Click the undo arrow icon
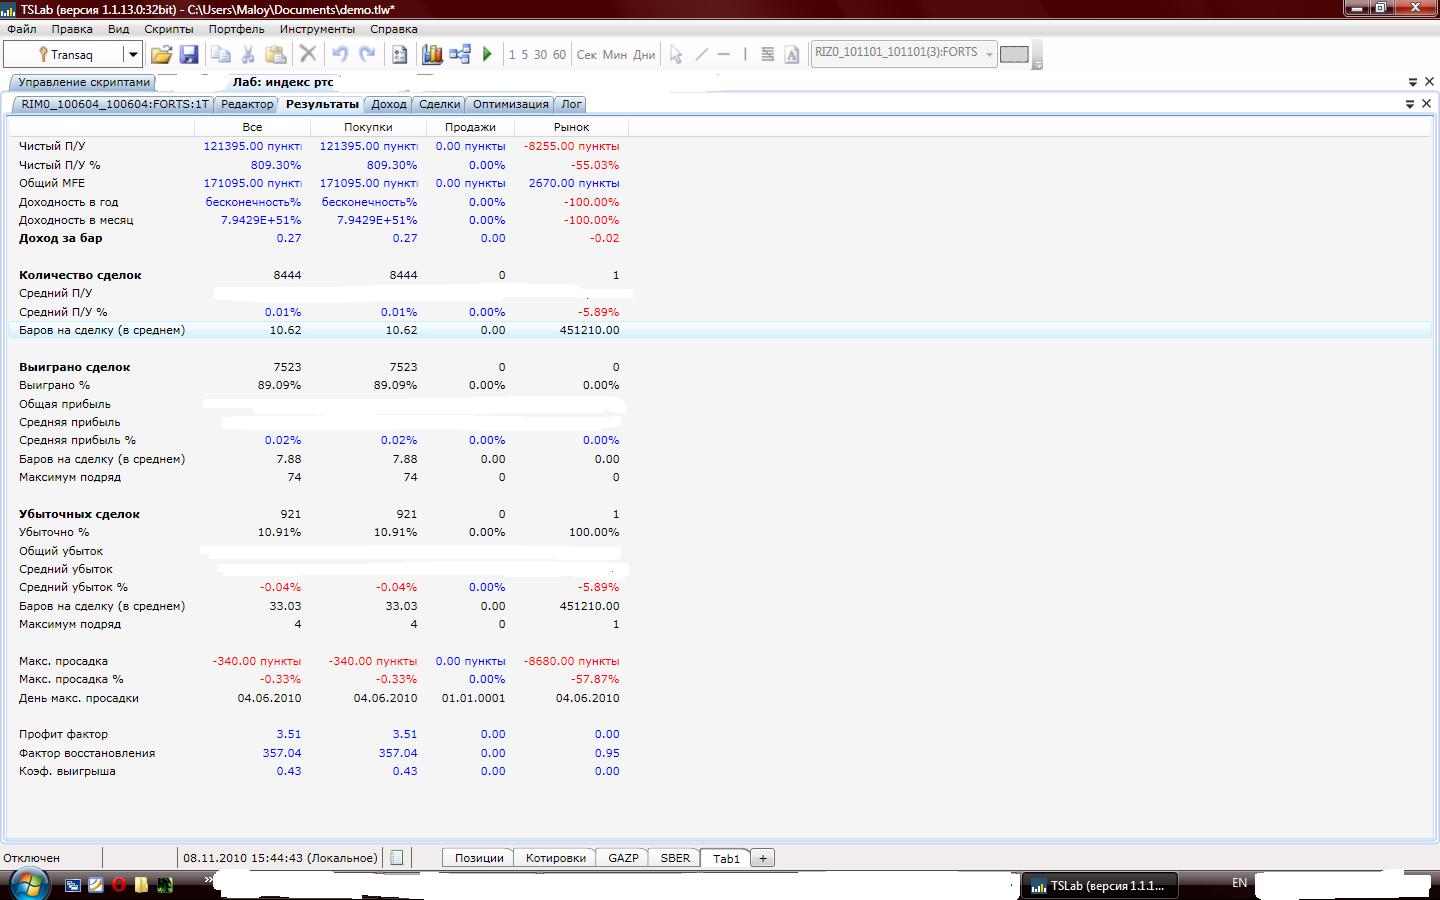This screenshot has height=900, width=1440. click(x=340, y=55)
